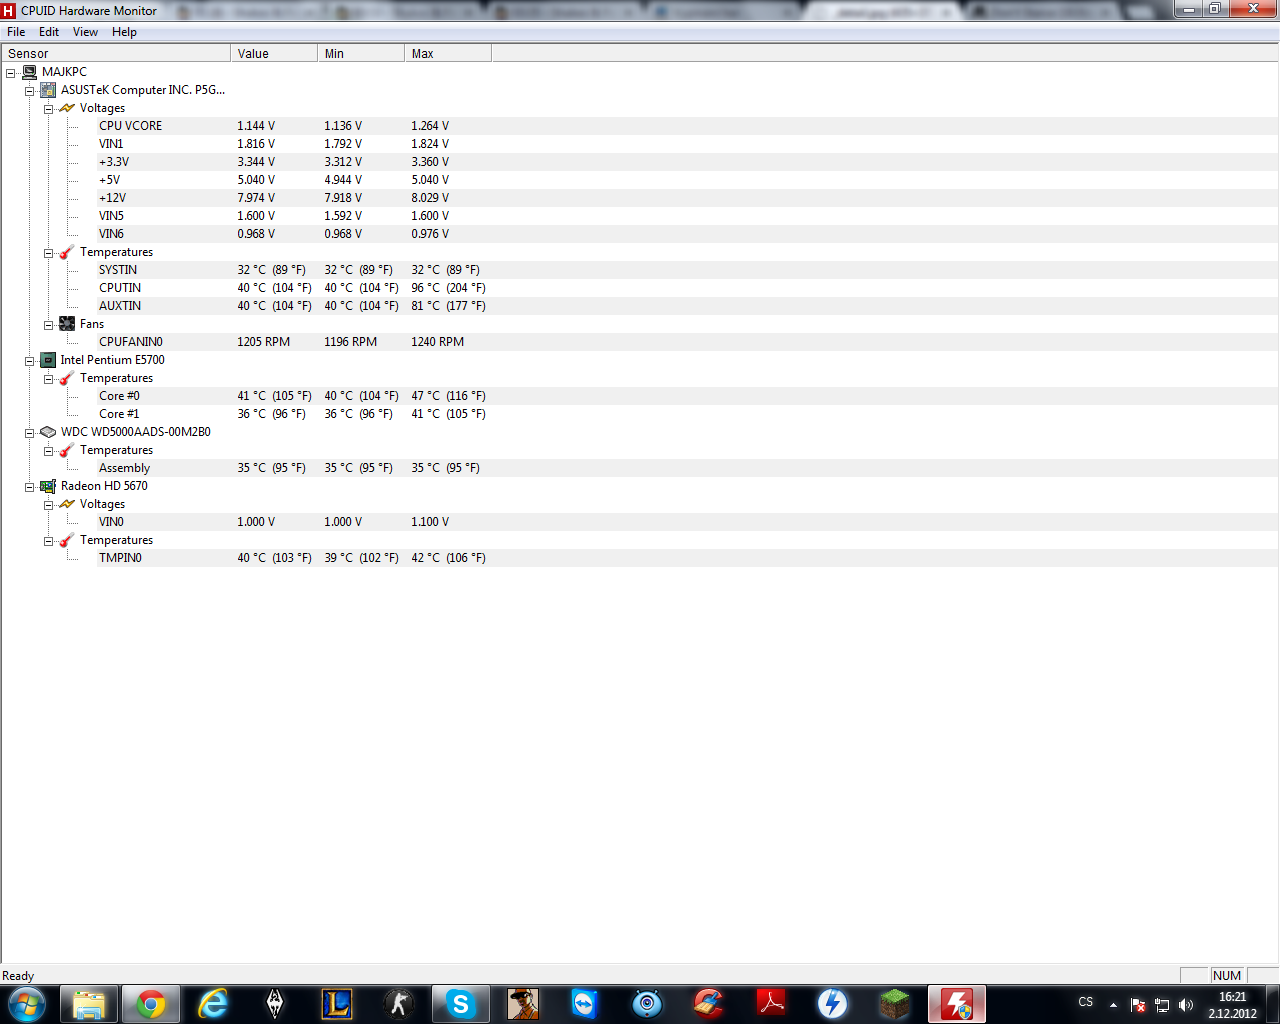
Task: Collapse the ASUSTeK Voltages section
Action: [48, 109]
